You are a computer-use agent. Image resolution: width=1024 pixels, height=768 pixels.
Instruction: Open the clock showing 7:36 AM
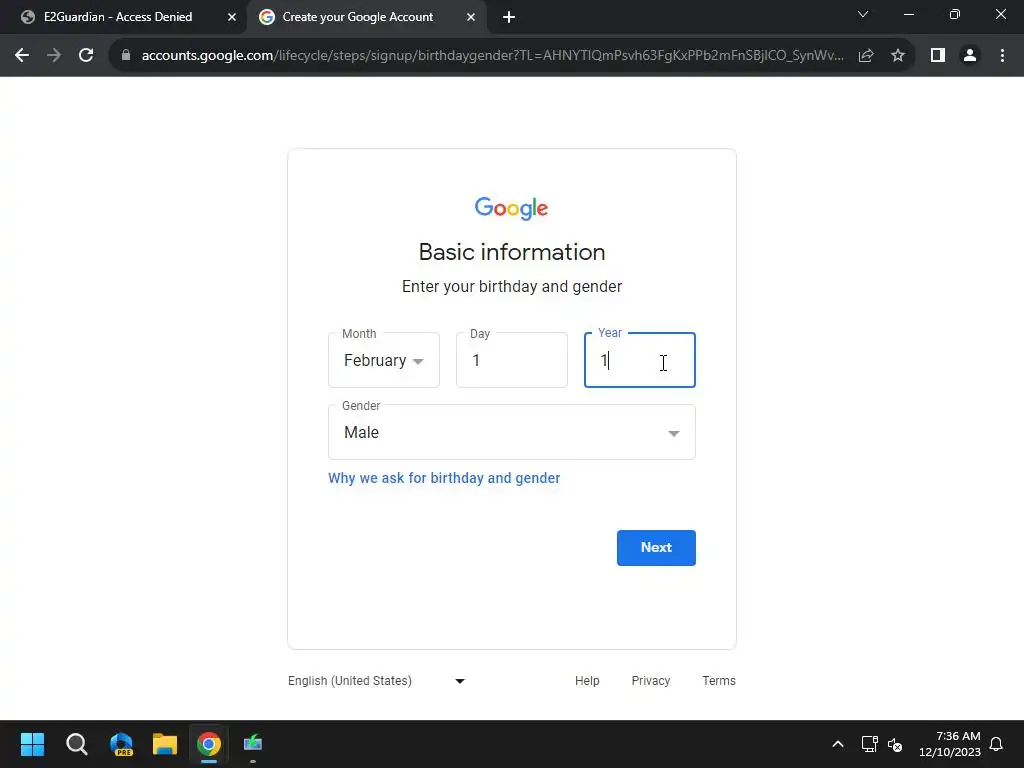pos(950,744)
